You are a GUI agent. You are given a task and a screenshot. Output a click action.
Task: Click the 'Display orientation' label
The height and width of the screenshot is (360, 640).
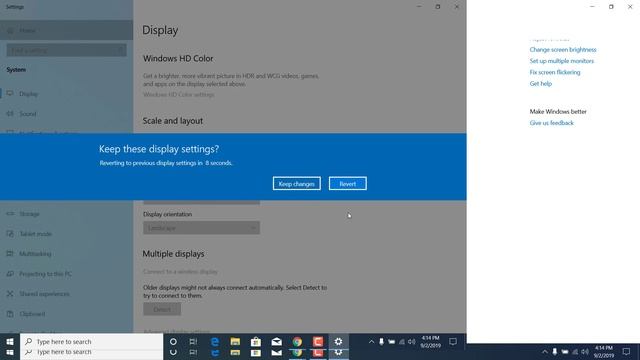pos(167,214)
